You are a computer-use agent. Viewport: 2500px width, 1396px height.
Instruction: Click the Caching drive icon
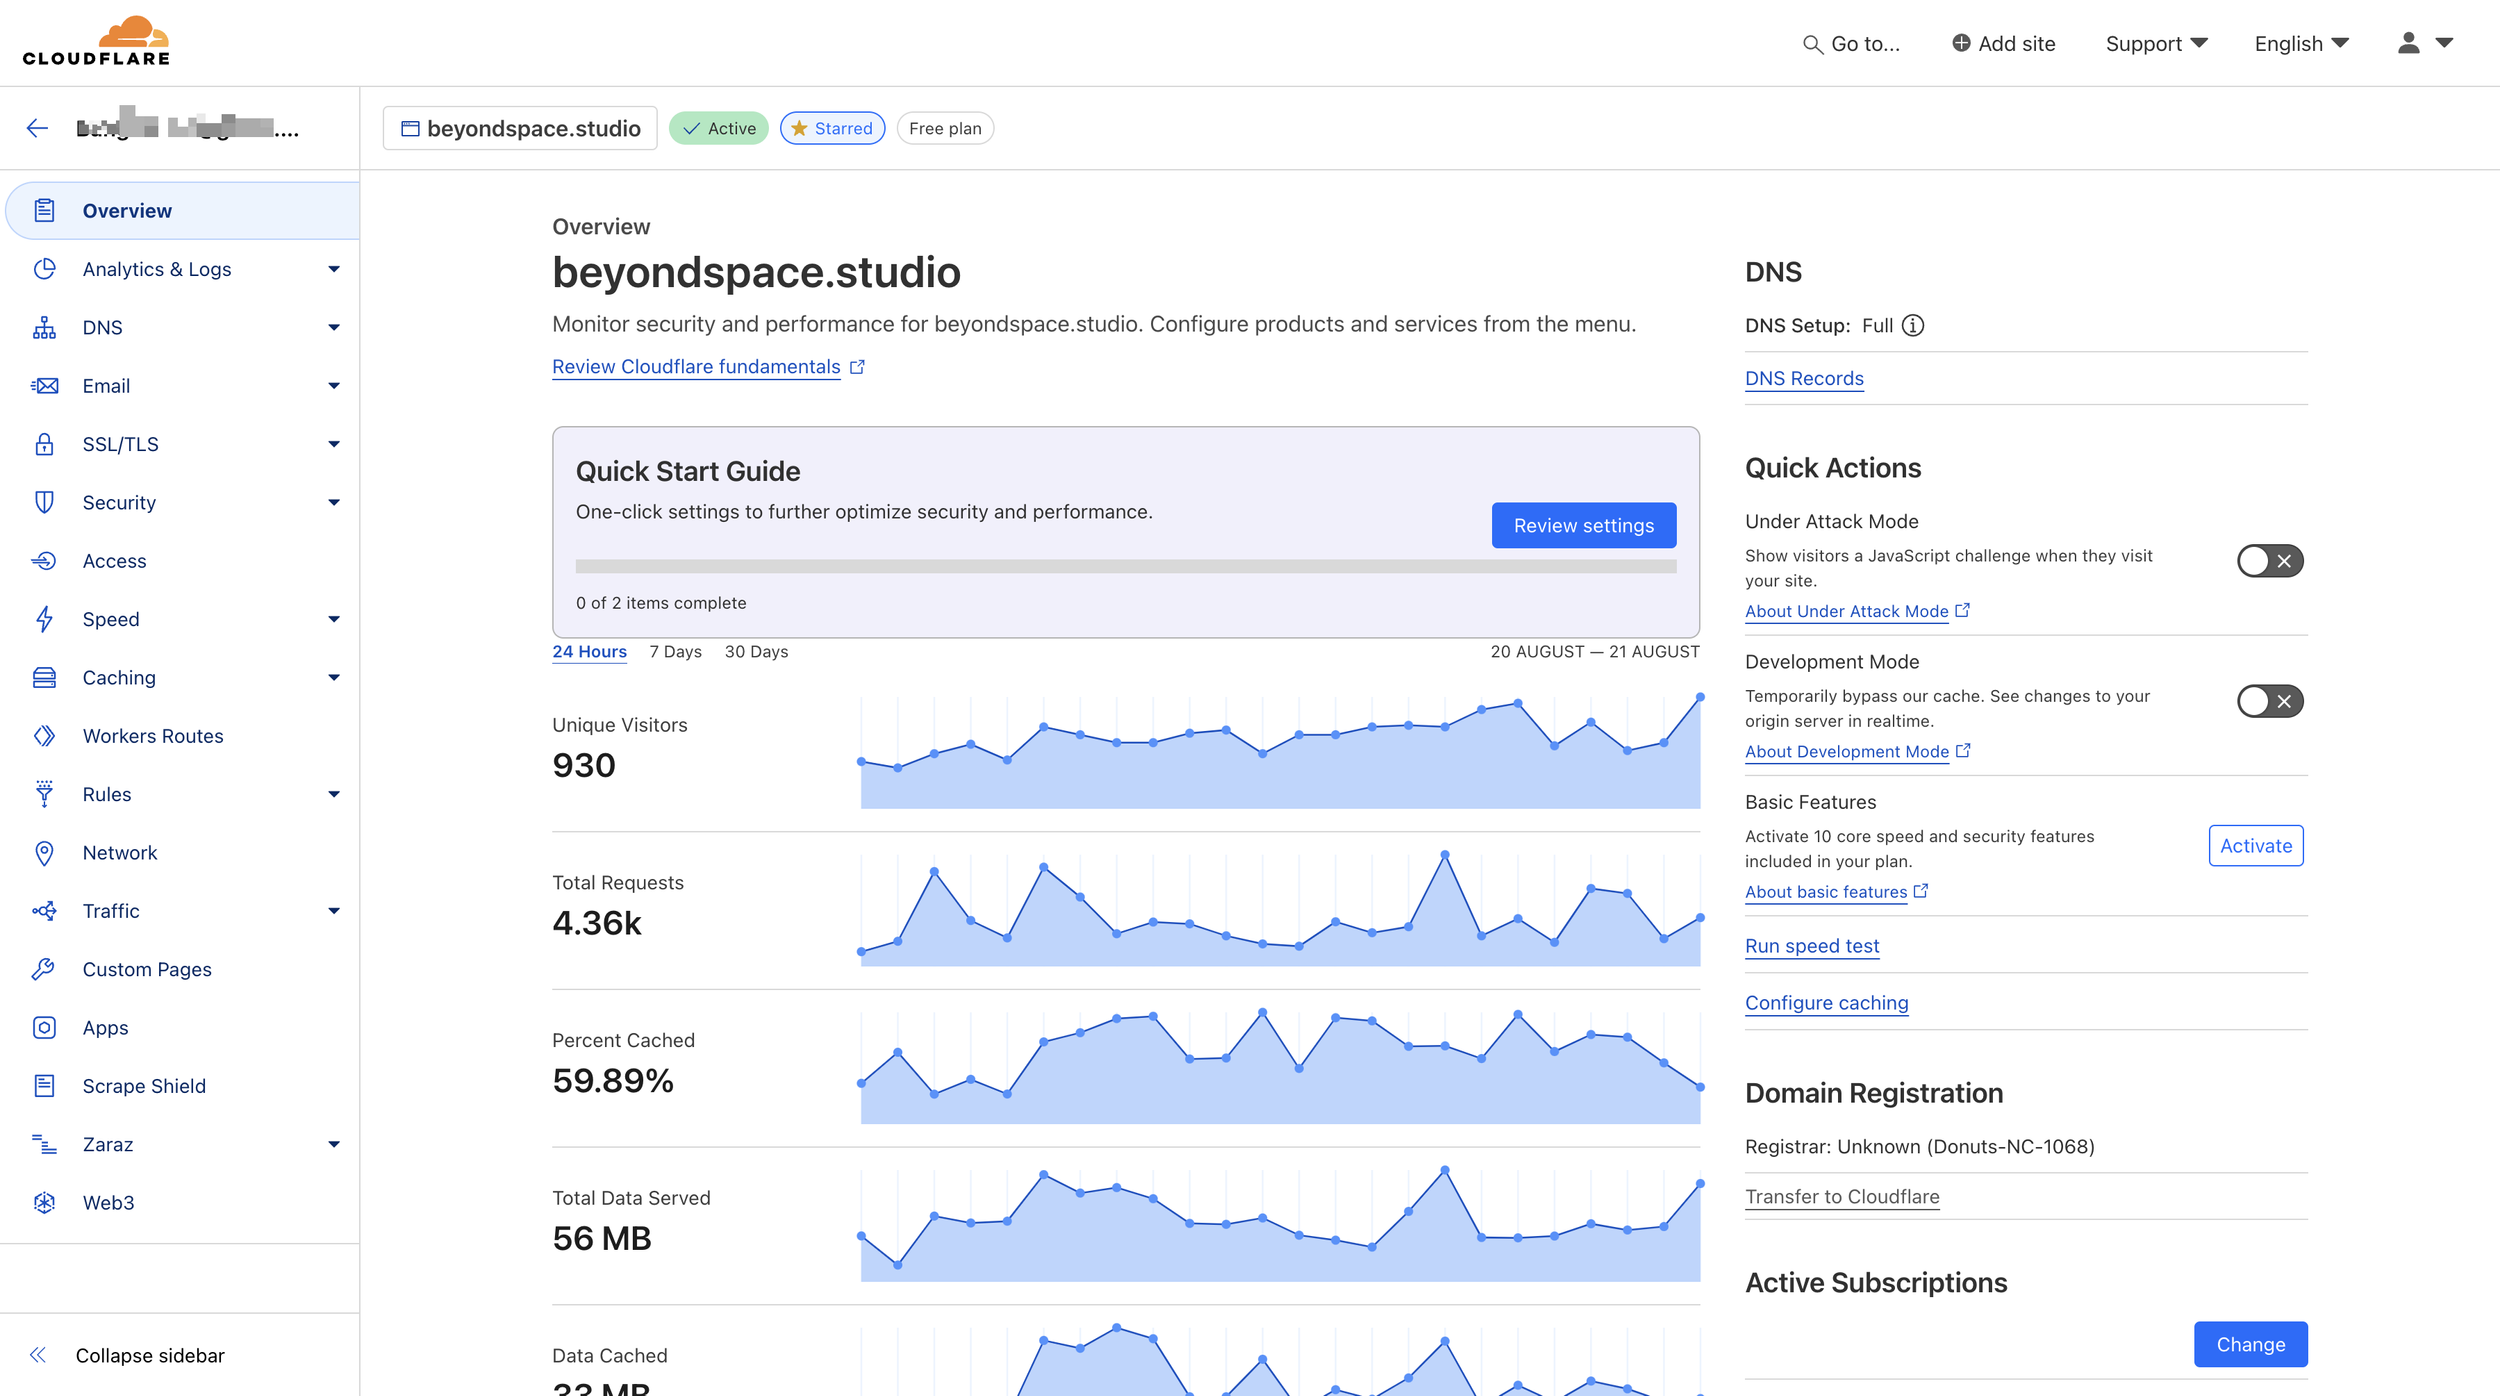pos(44,677)
